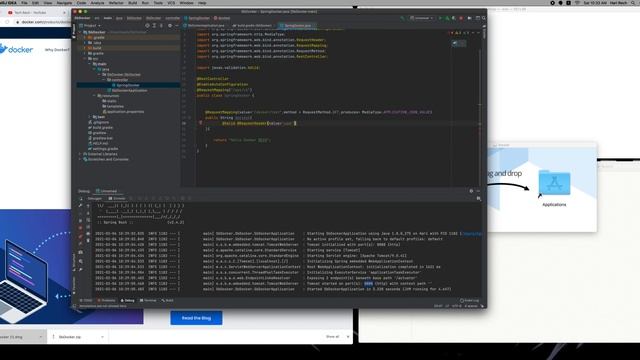Click Collapse All icon in Project panel header
This screenshot has height=360, width=640.
(x=161, y=26)
